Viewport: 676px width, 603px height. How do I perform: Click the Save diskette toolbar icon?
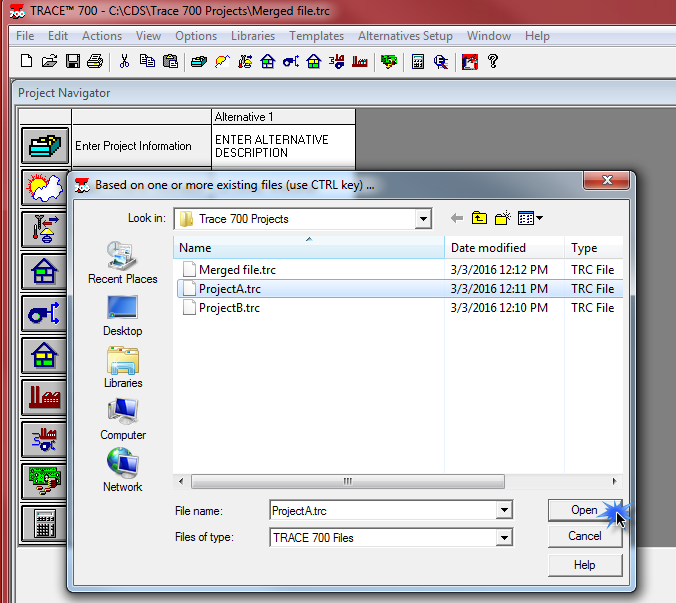point(72,61)
